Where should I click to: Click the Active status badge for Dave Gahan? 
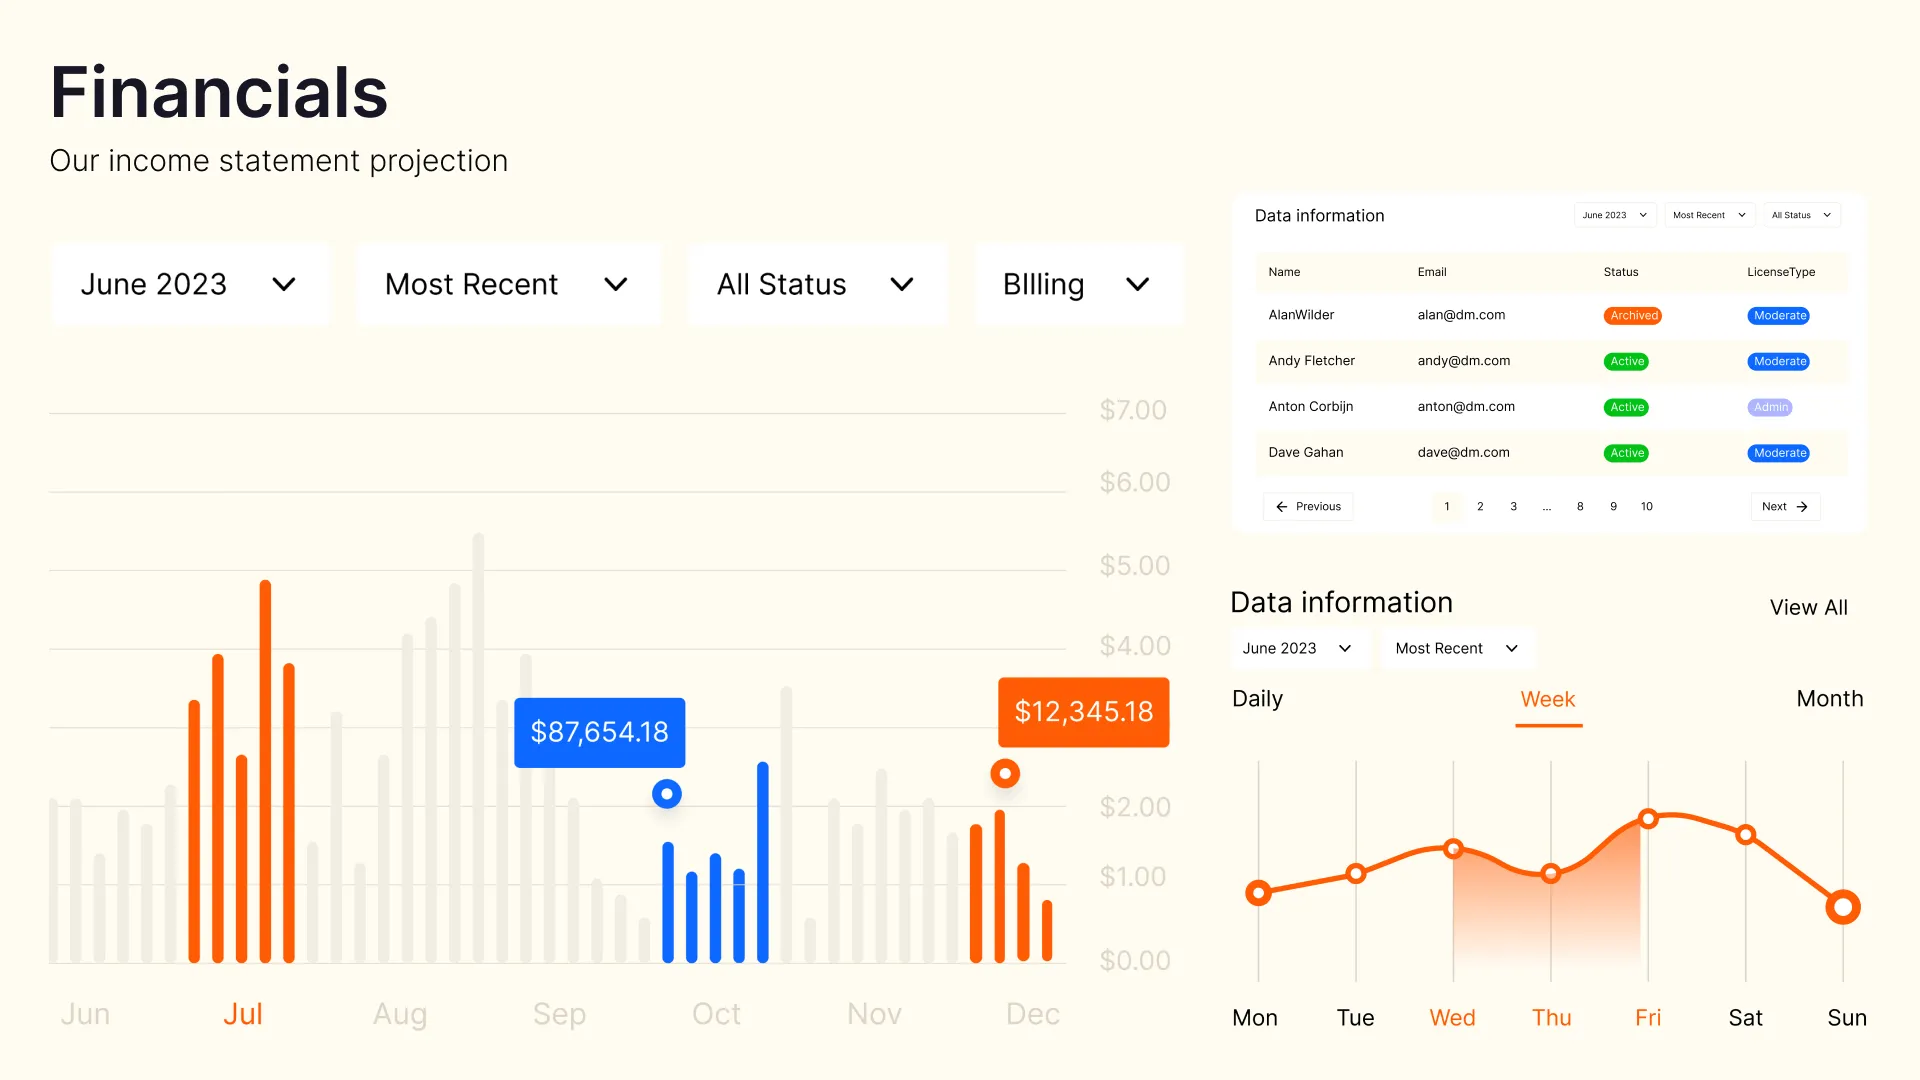1626,454
